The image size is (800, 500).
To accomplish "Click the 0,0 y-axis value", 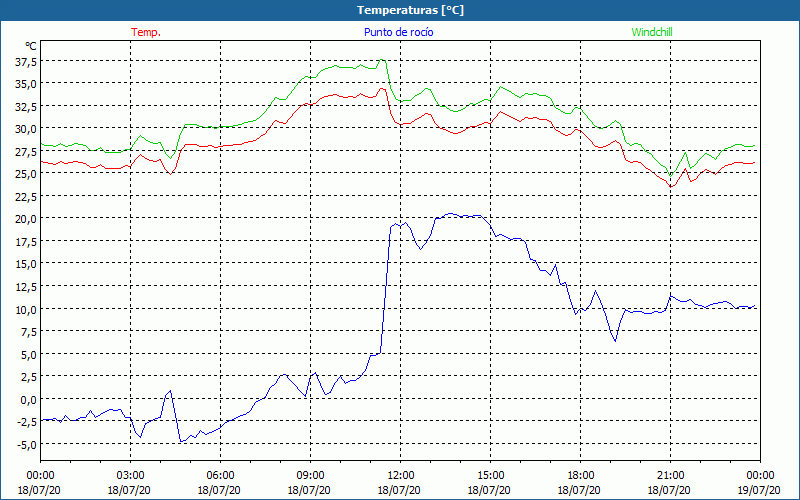I will [x=28, y=400].
